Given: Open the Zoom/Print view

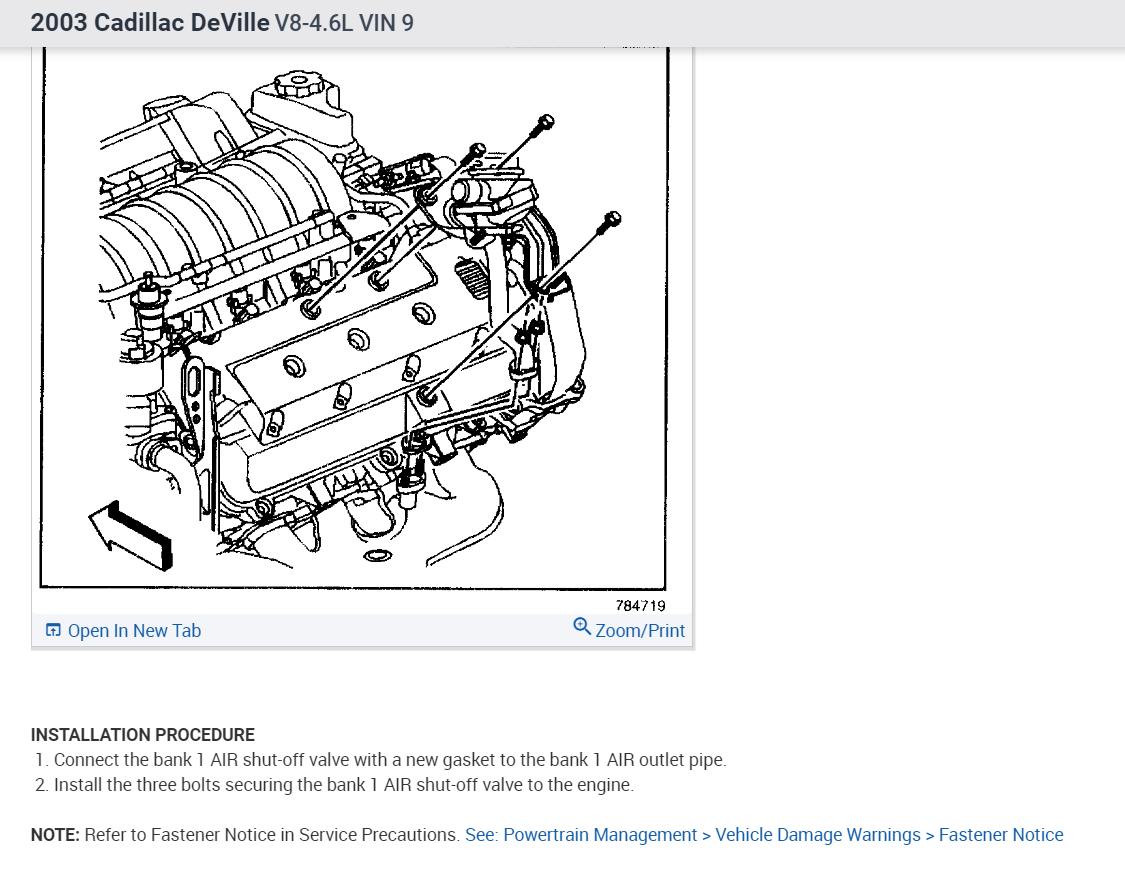Looking at the screenshot, I should coord(639,630).
